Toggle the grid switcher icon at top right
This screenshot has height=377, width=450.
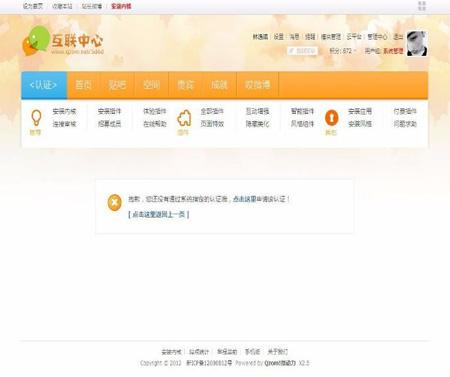click(x=422, y=6)
